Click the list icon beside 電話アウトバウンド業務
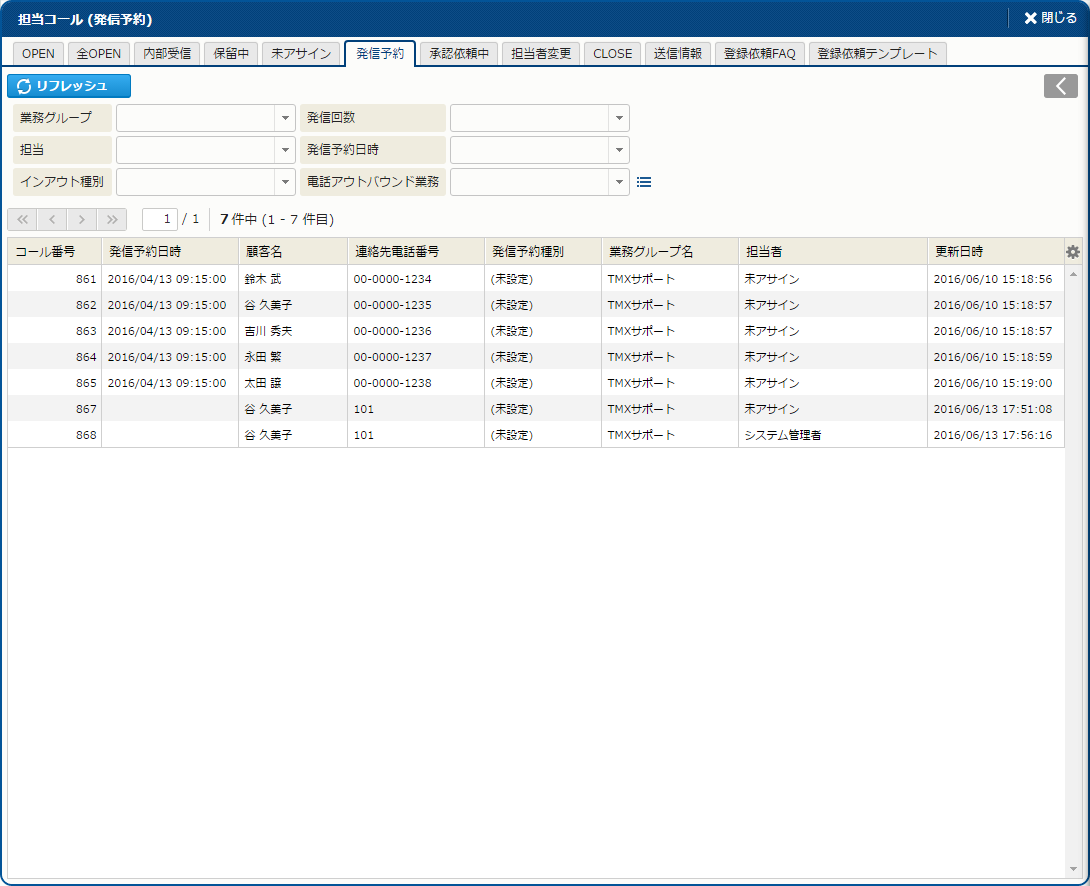This screenshot has width=1090, height=886. click(x=644, y=182)
